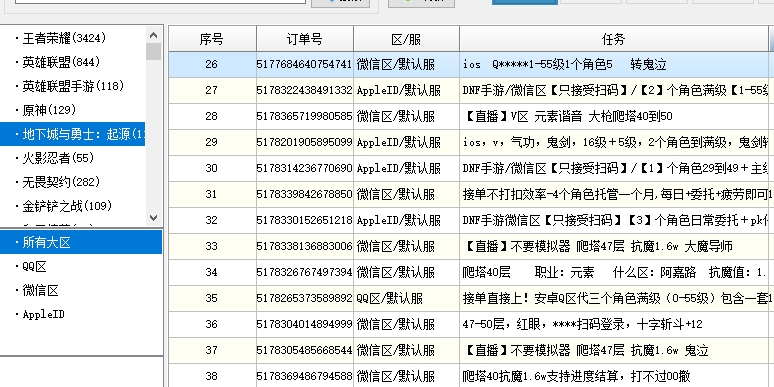Select 英雄联盟(844) in game list
Screen dimensions: 774x387
tap(61, 62)
